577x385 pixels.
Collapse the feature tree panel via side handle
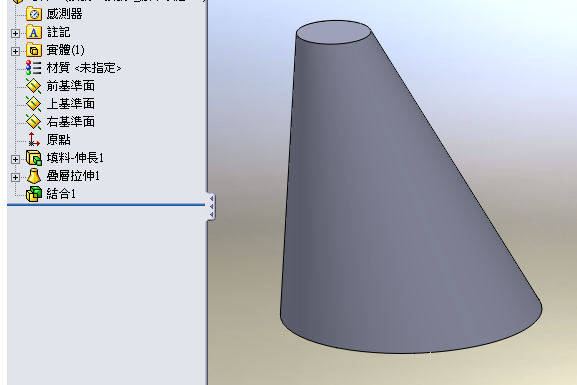coord(211,206)
